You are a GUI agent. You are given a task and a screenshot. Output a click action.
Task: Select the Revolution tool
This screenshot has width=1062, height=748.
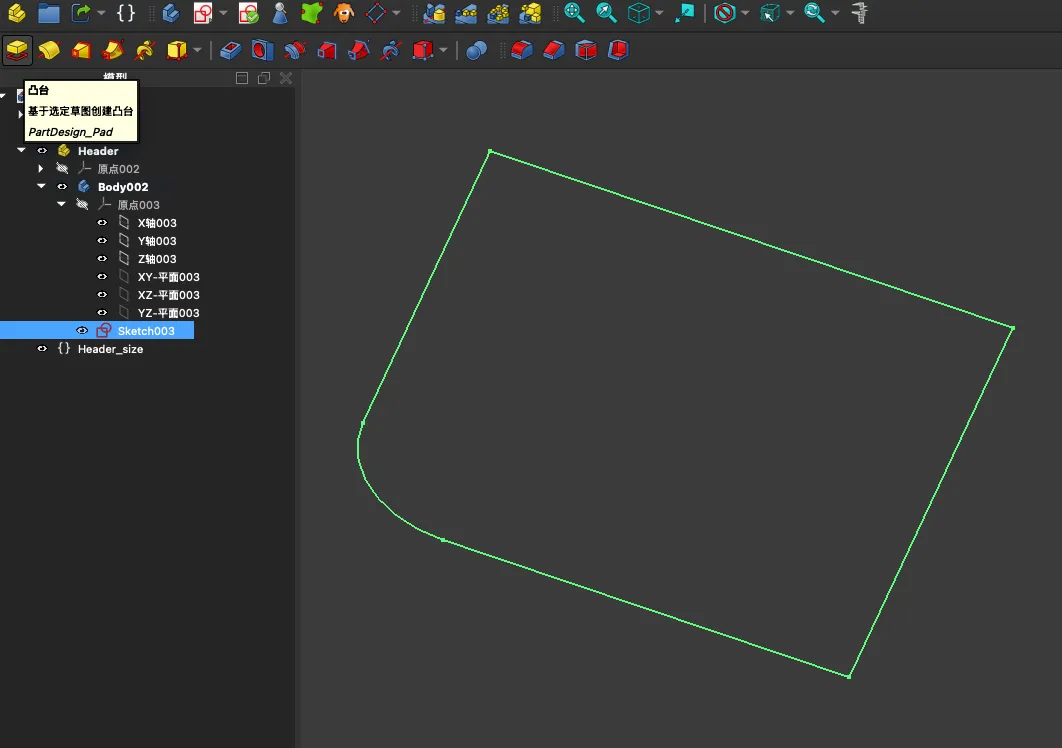point(48,50)
